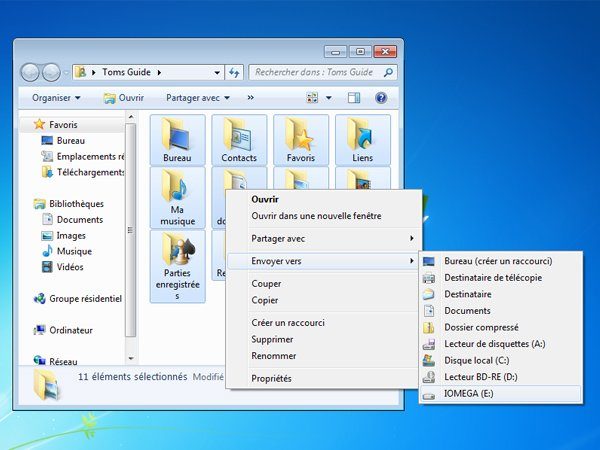Expand Partager avec in context menu
The image size is (600, 450).
point(323,238)
